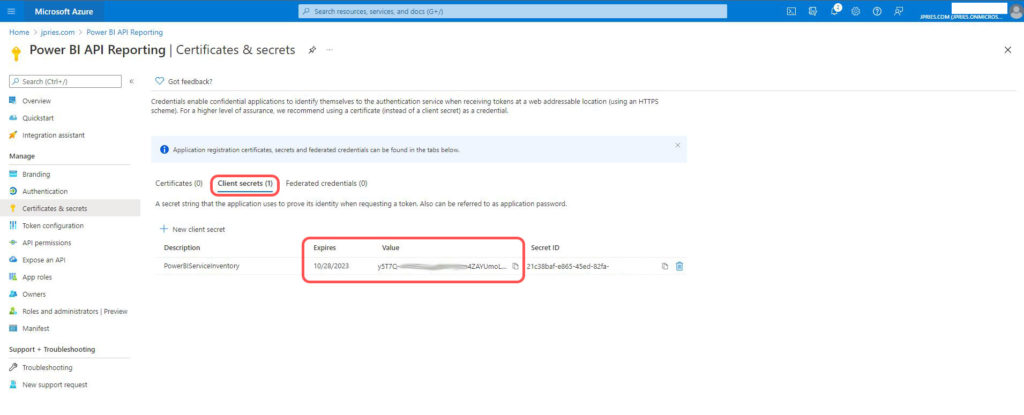Open the more options ellipsis menu
Viewport: 1024px width, 415px height.
(329, 49)
